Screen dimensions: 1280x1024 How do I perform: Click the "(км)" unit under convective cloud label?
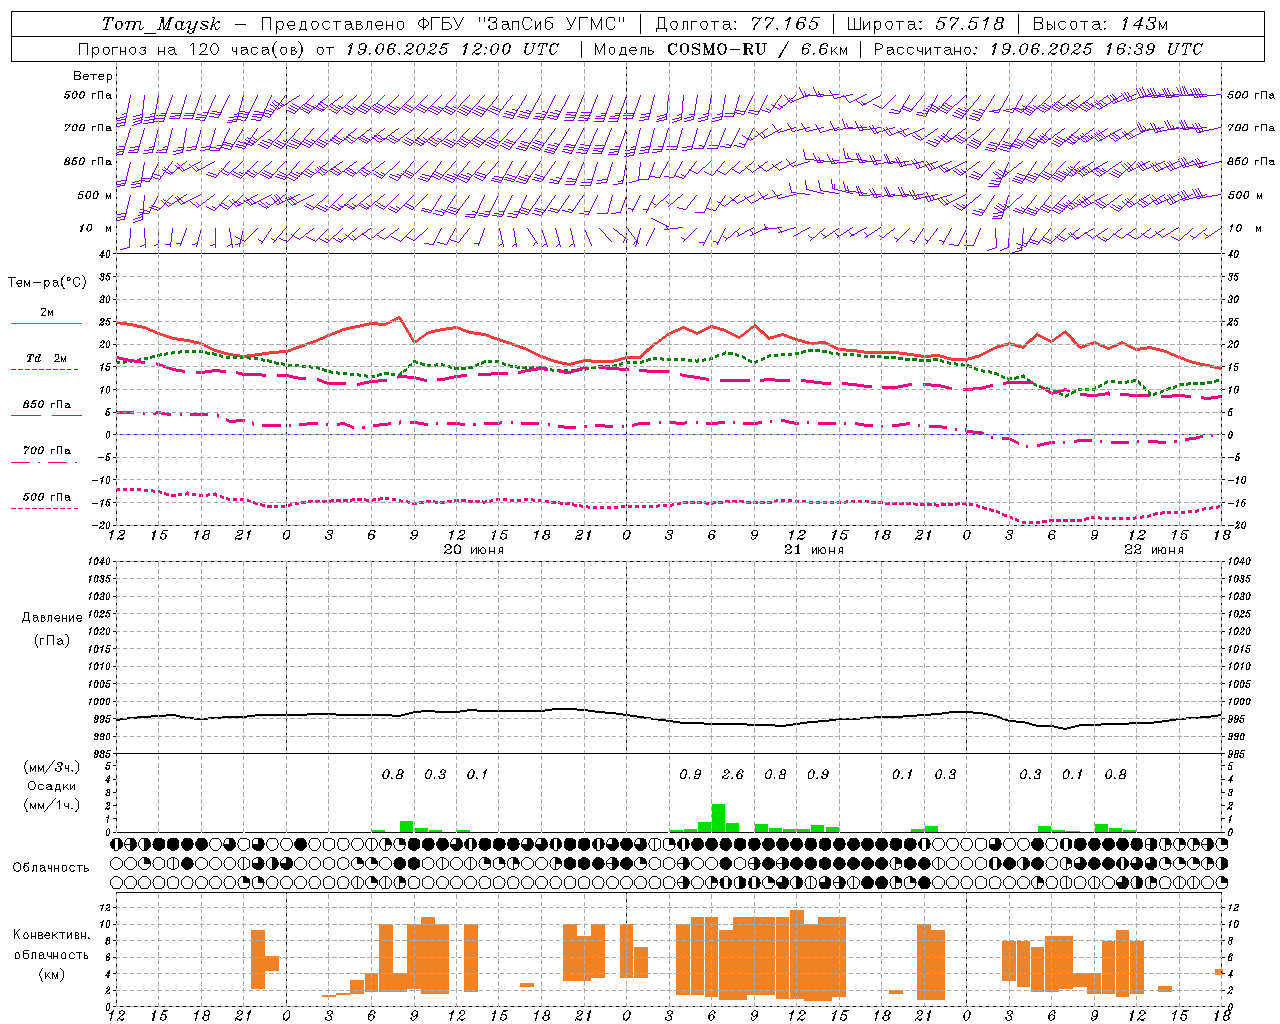51,974
